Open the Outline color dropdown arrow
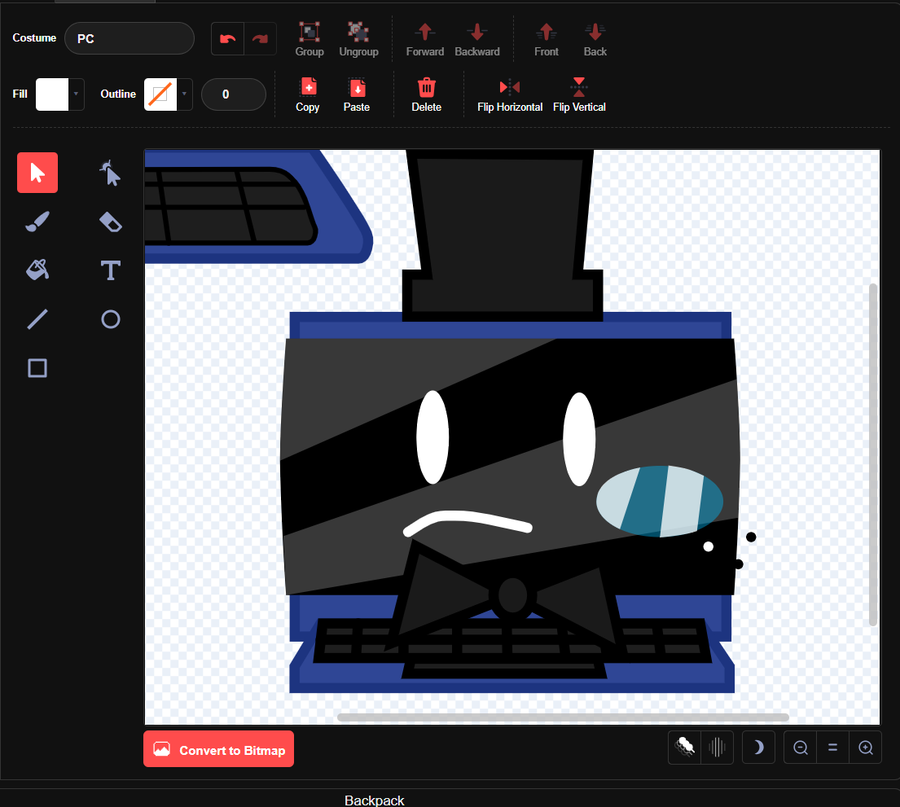 (184, 94)
